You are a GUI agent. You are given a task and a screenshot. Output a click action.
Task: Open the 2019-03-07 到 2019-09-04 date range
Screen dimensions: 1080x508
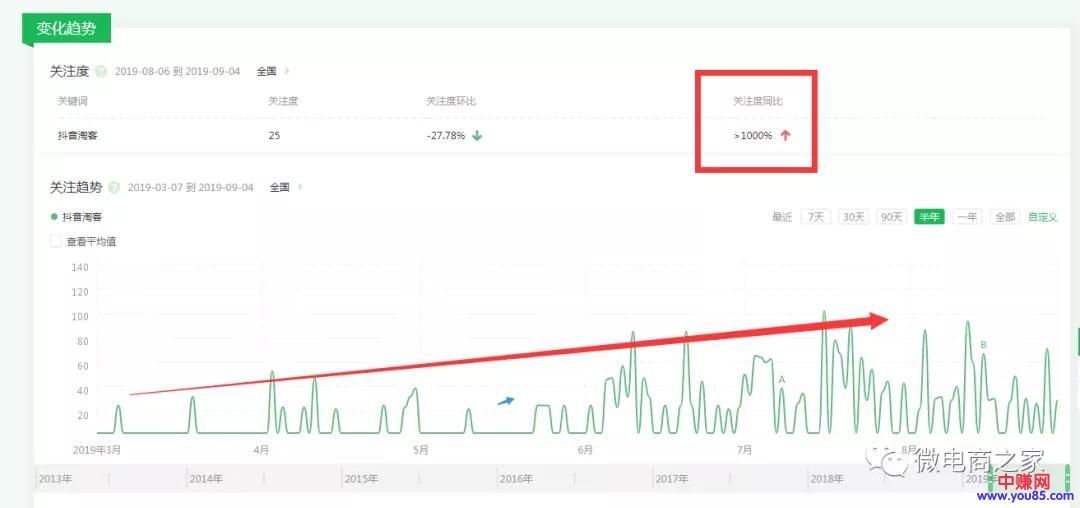[190, 187]
